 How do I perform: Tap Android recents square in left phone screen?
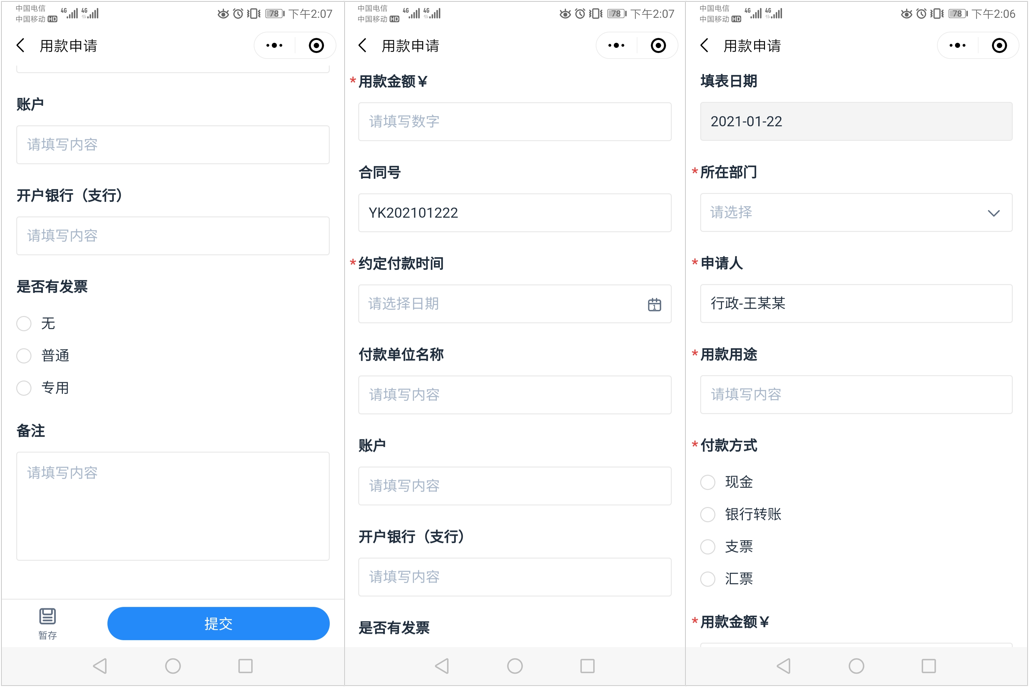pyautogui.click(x=245, y=666)
